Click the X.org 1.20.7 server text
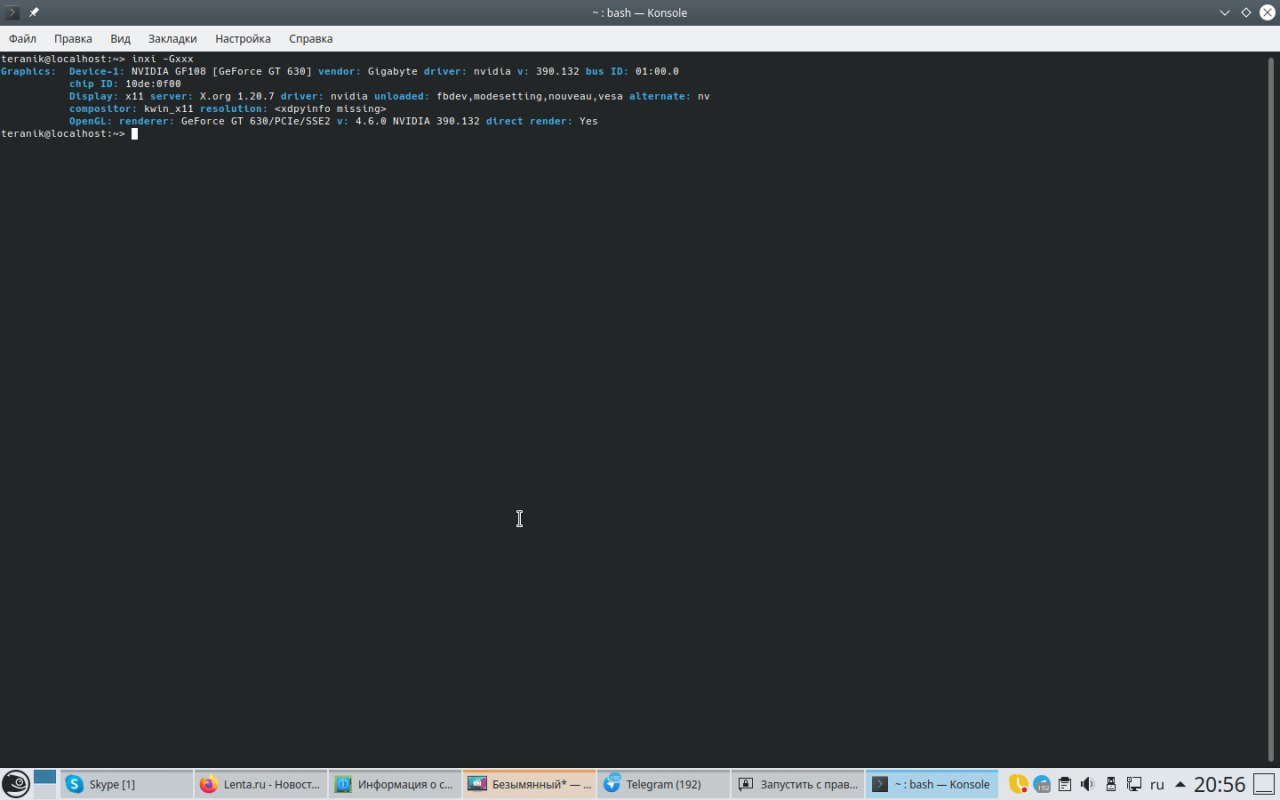This screenshot has width=1280, height=800. [237, 96]
